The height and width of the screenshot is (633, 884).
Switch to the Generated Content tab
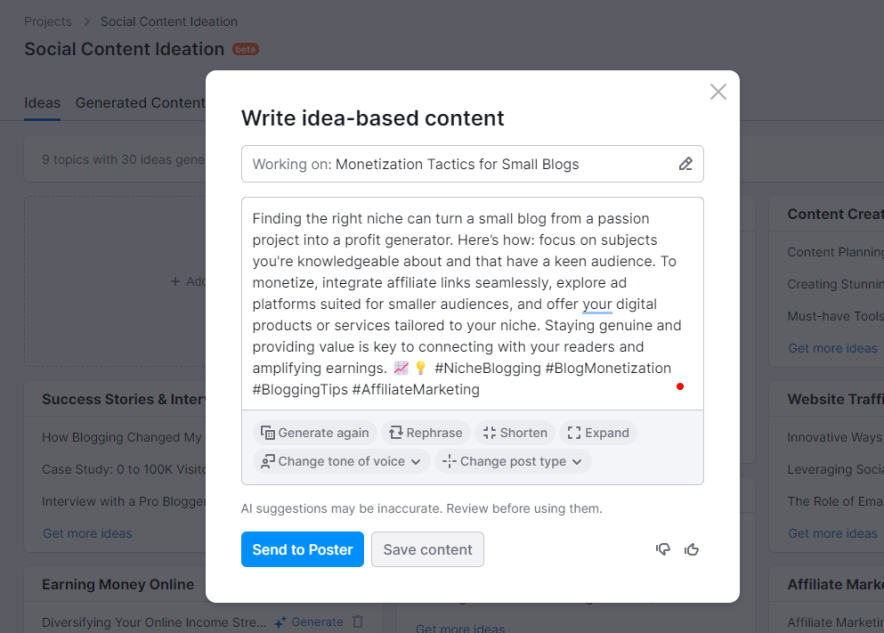click(140, 102)
